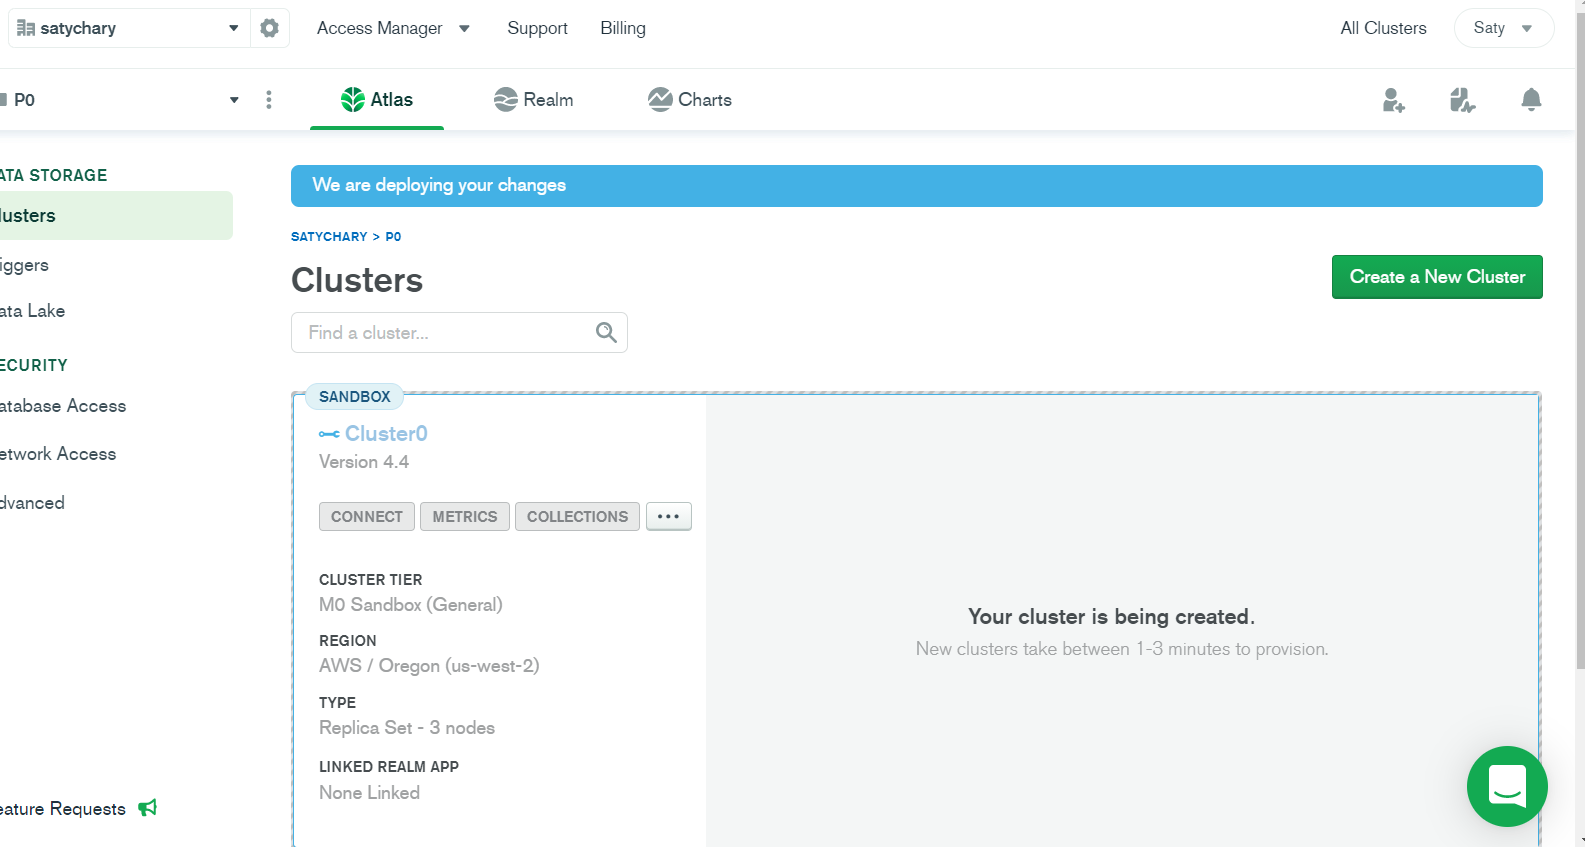Open Data Lake in the sidebar
This screenshot has height=847, width=1585.
click(32, 311)
